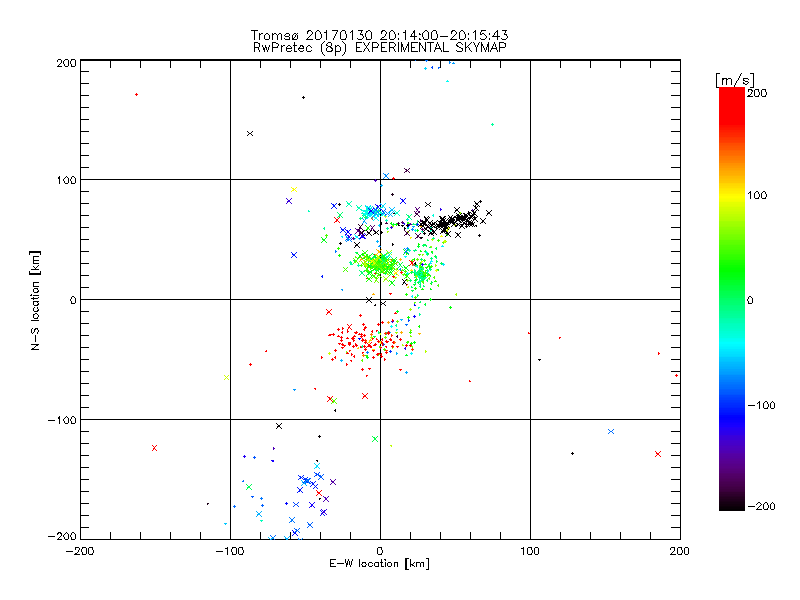Click the colorbar label '200' at top
The width and height of the screenshot is (800, 600).
click(x=757, y=93)
